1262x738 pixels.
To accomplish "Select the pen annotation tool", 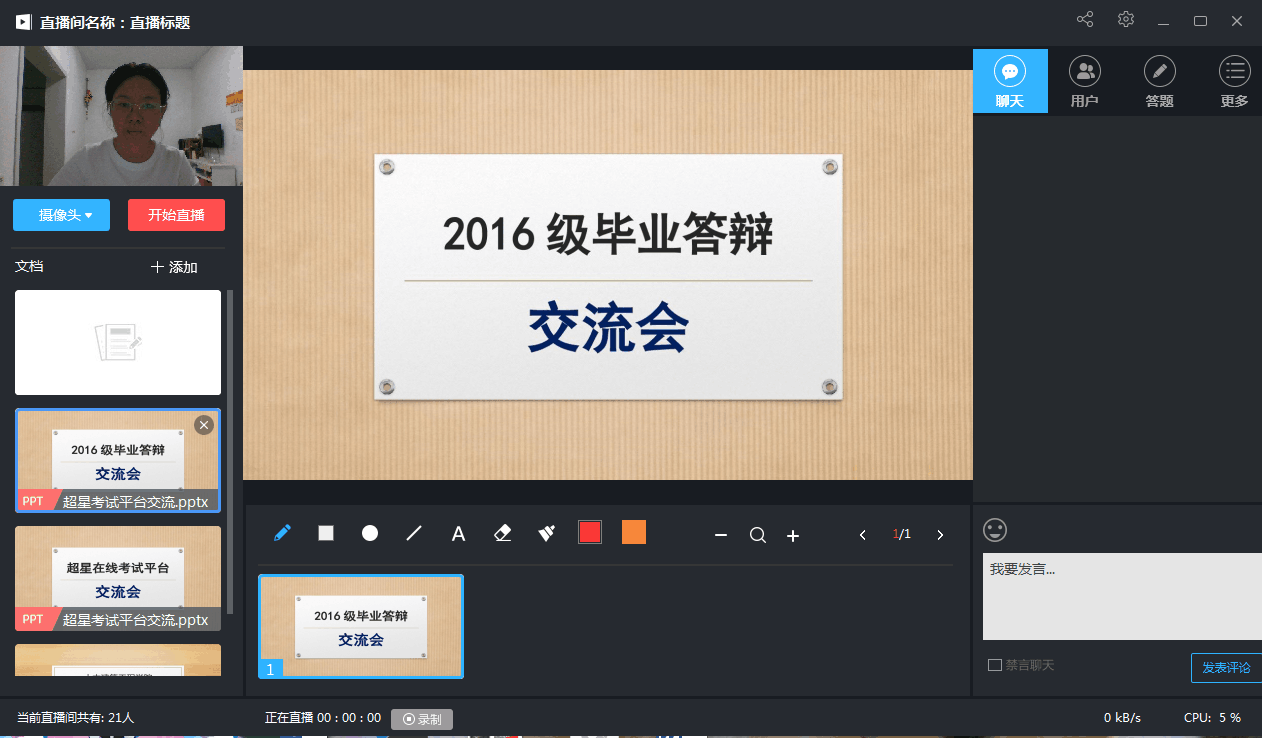I will coord(281,534).
